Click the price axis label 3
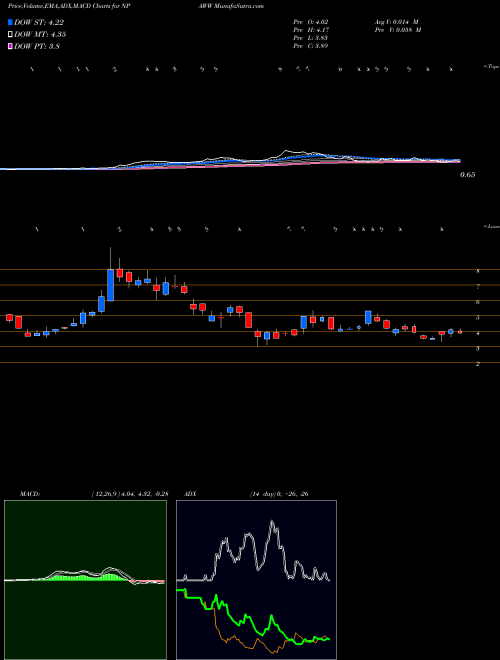Screen dimensions: 500x660 click(x=478, y=349)
